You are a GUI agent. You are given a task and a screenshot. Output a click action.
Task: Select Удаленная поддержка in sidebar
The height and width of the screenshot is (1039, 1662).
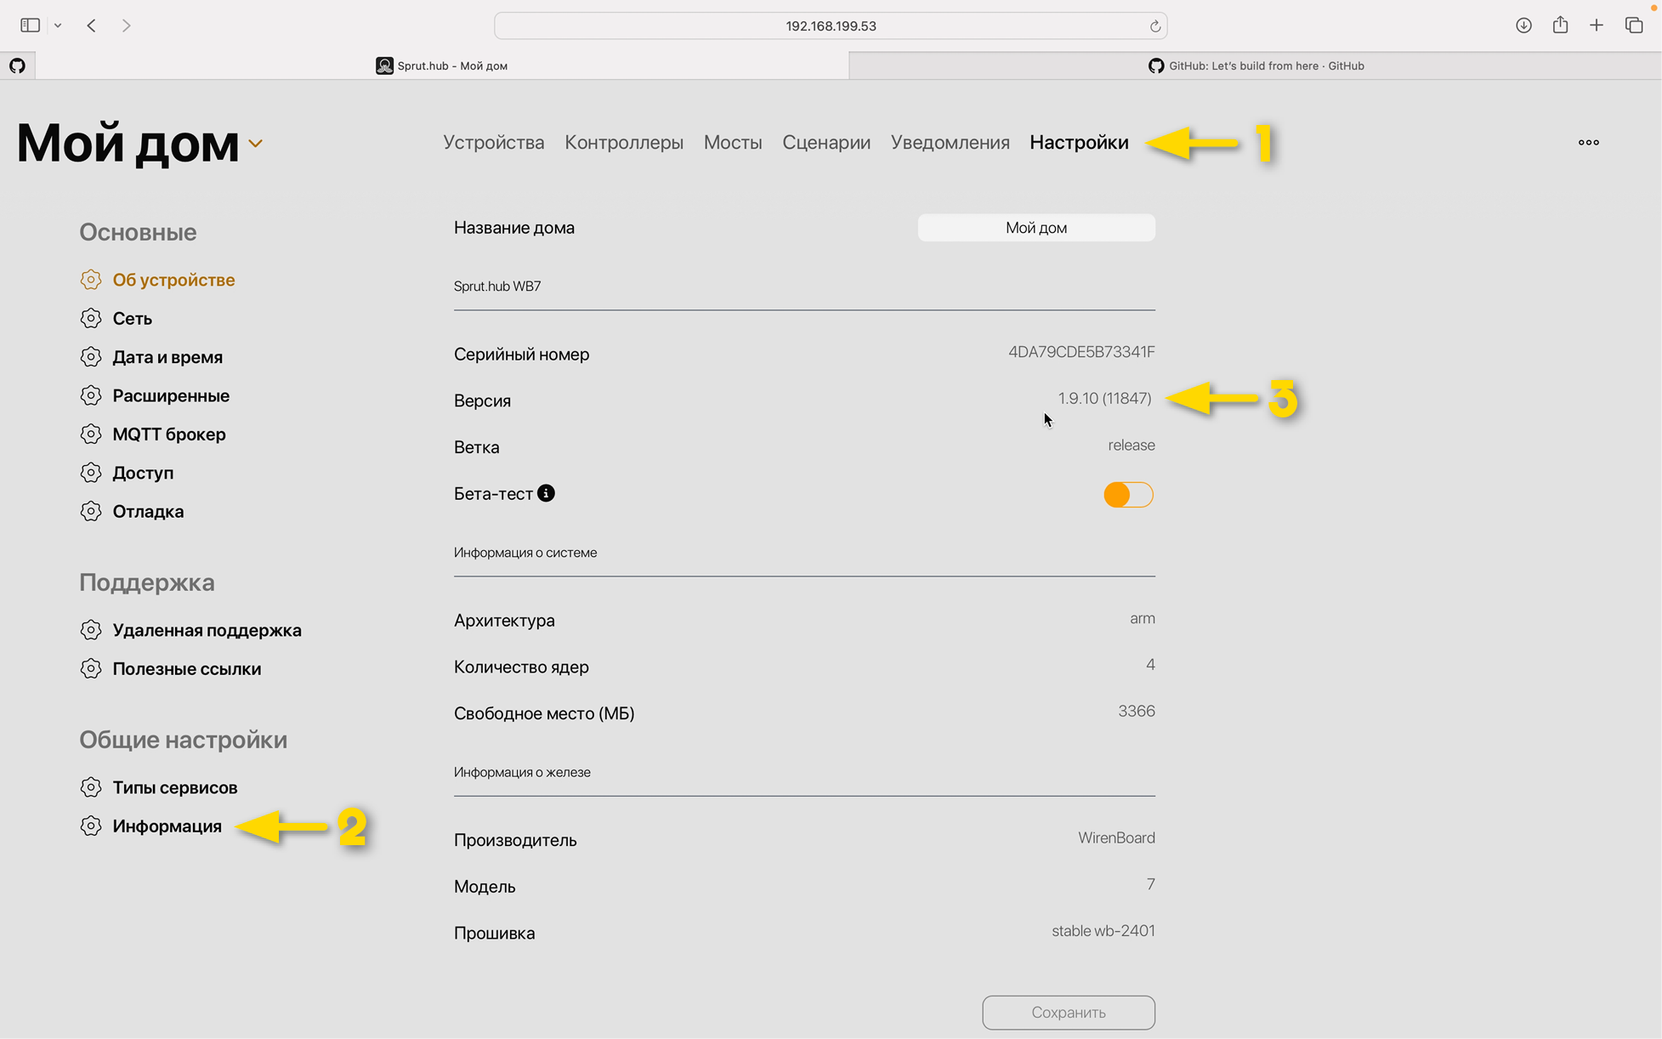(206, 630)
